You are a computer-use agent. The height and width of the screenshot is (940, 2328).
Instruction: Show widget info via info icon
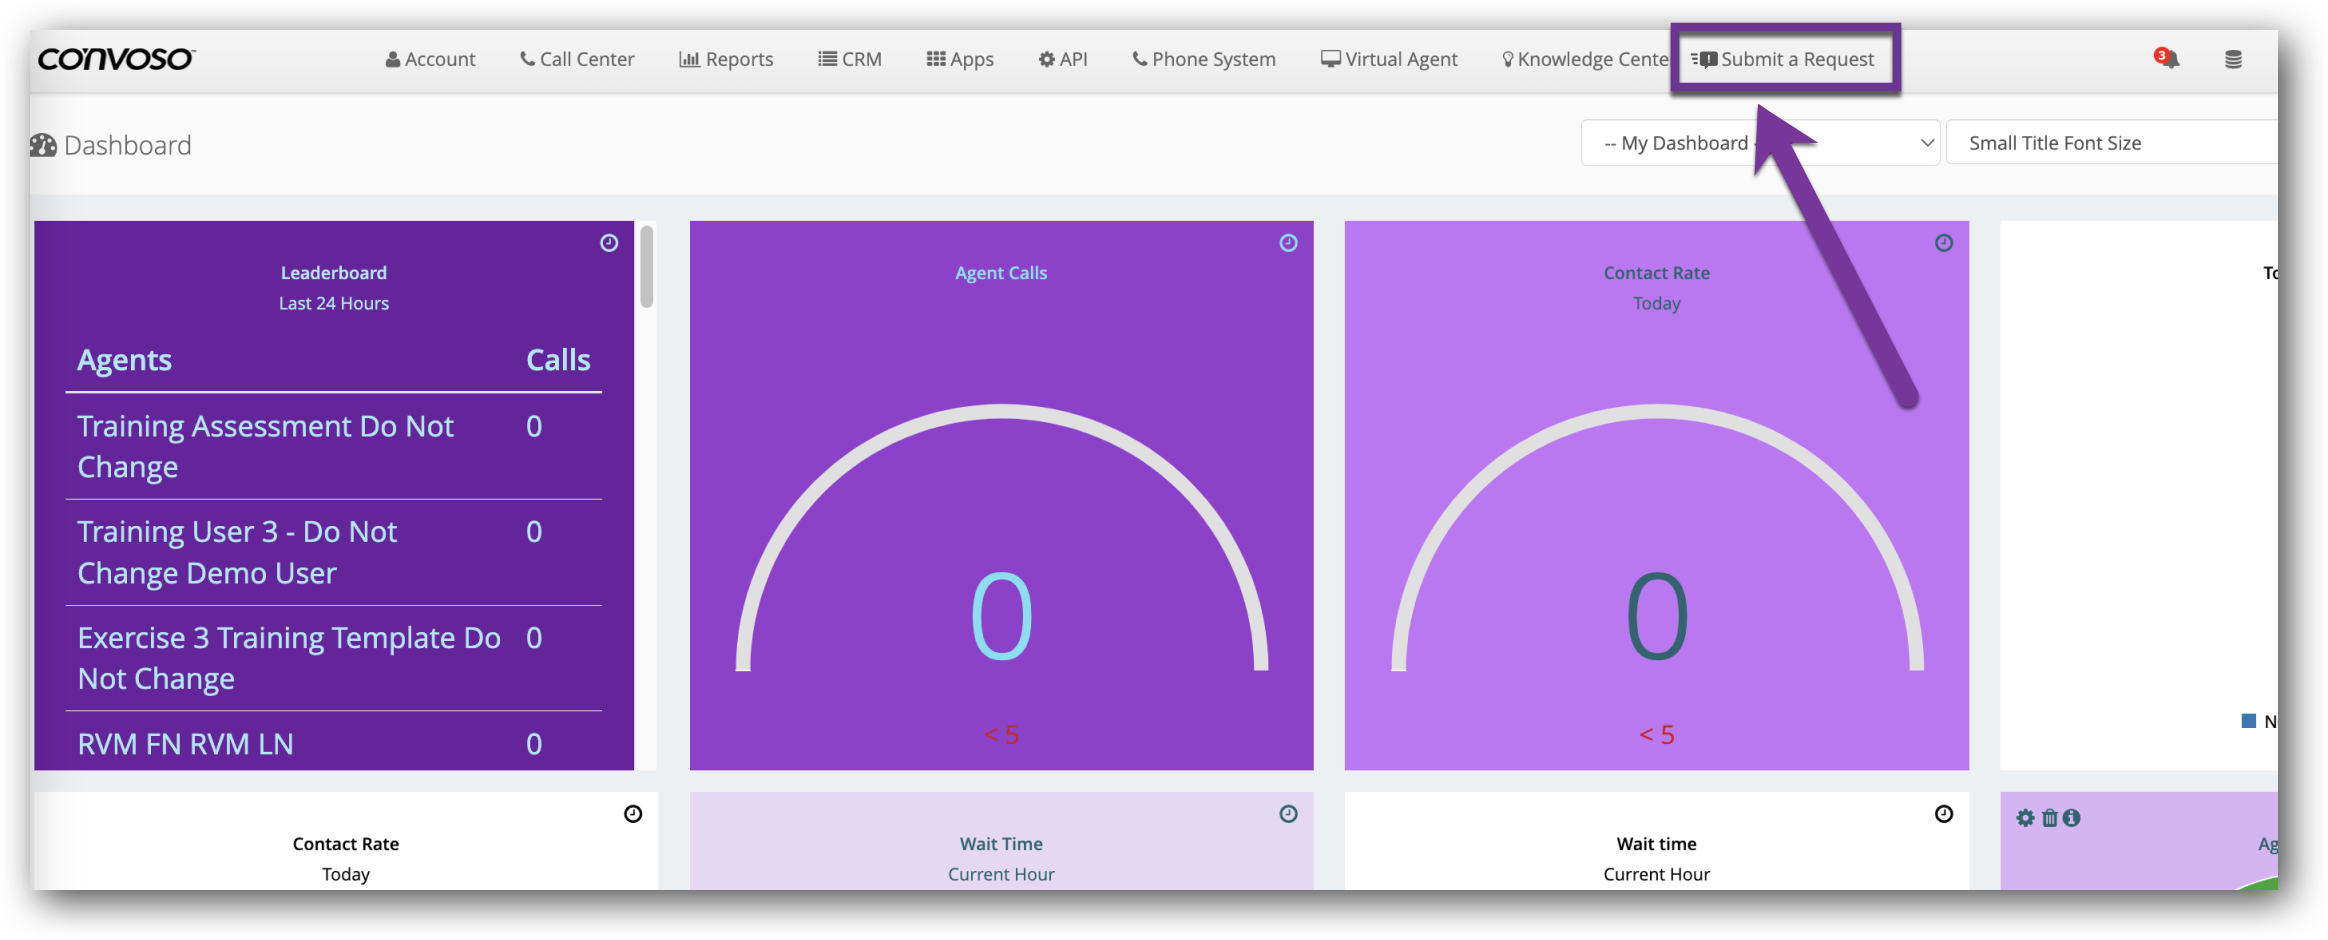pos(2072,818)
